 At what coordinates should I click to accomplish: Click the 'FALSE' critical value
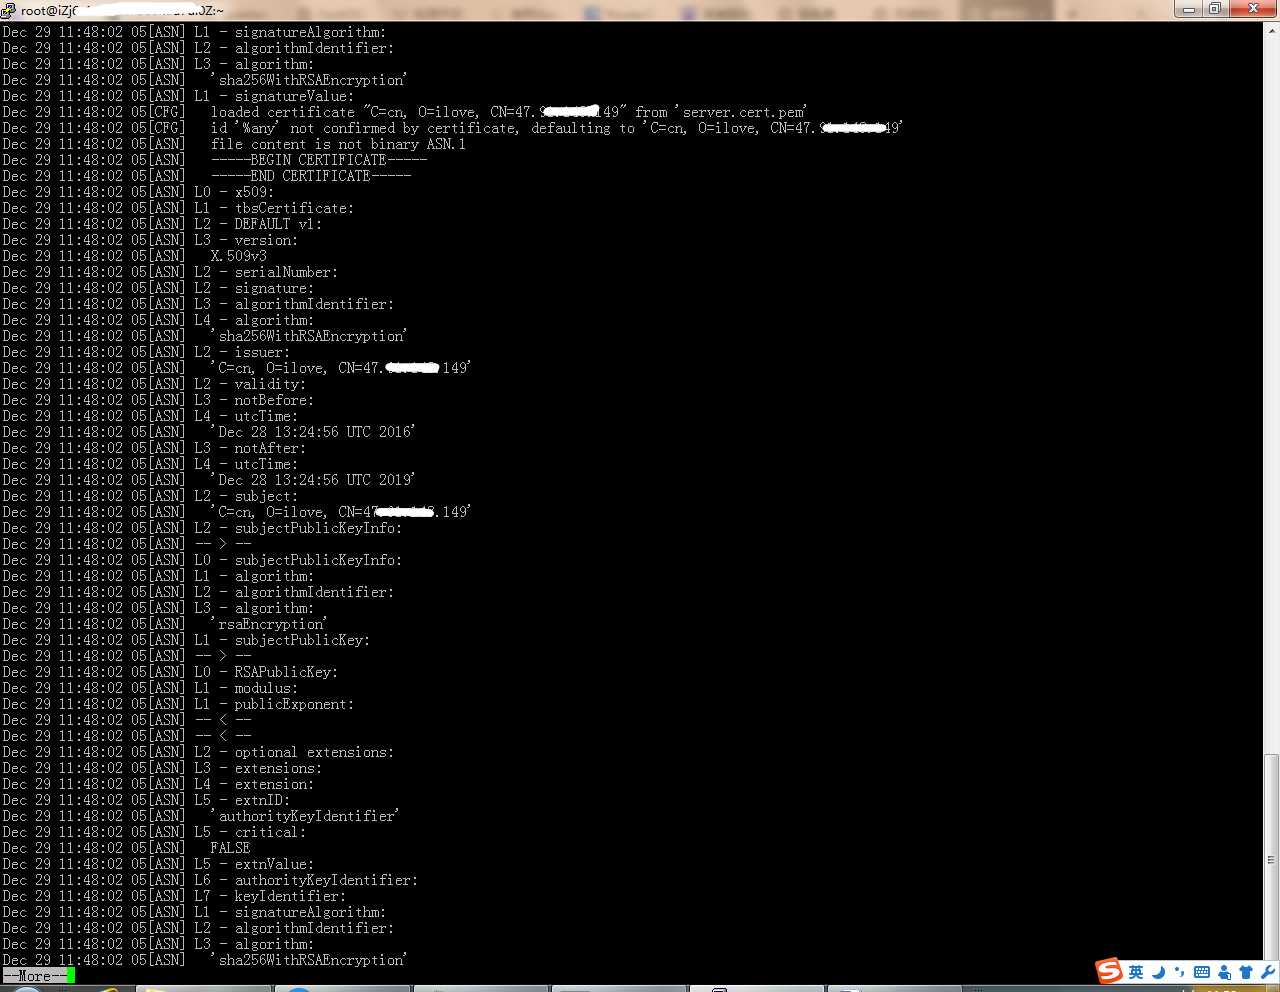click(x=230, y=848)
